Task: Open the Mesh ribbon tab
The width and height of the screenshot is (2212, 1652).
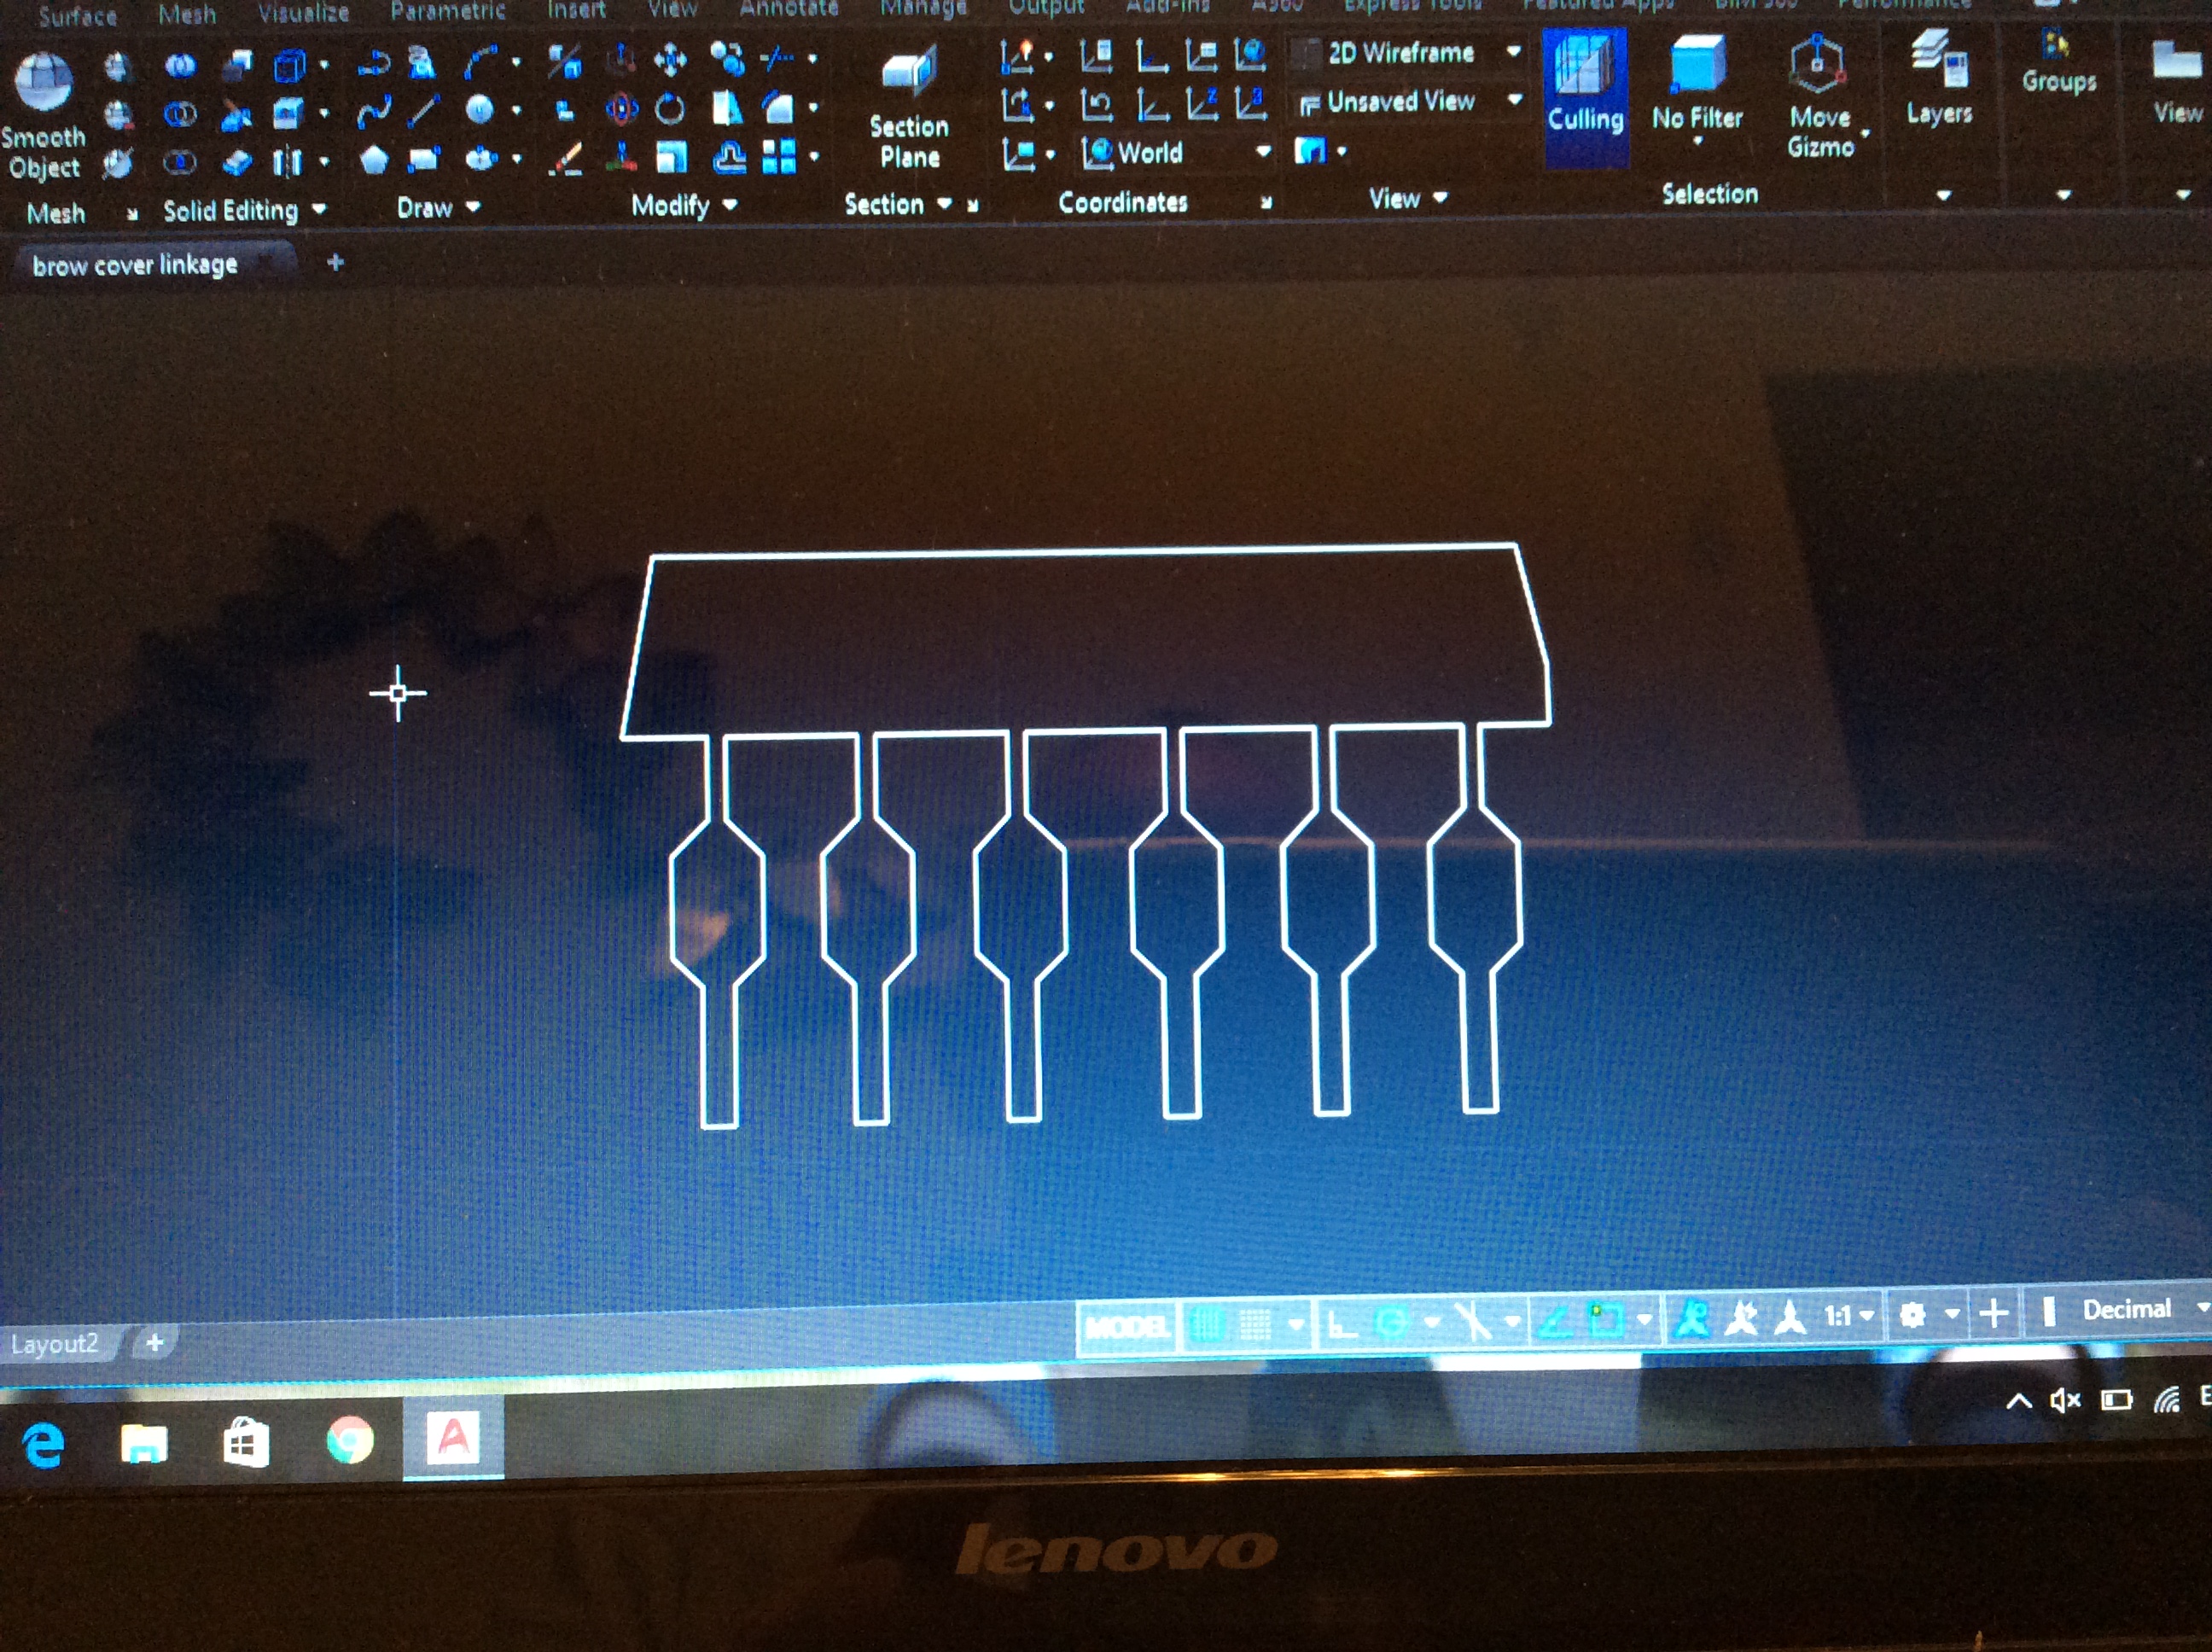Action: [187, 14]
